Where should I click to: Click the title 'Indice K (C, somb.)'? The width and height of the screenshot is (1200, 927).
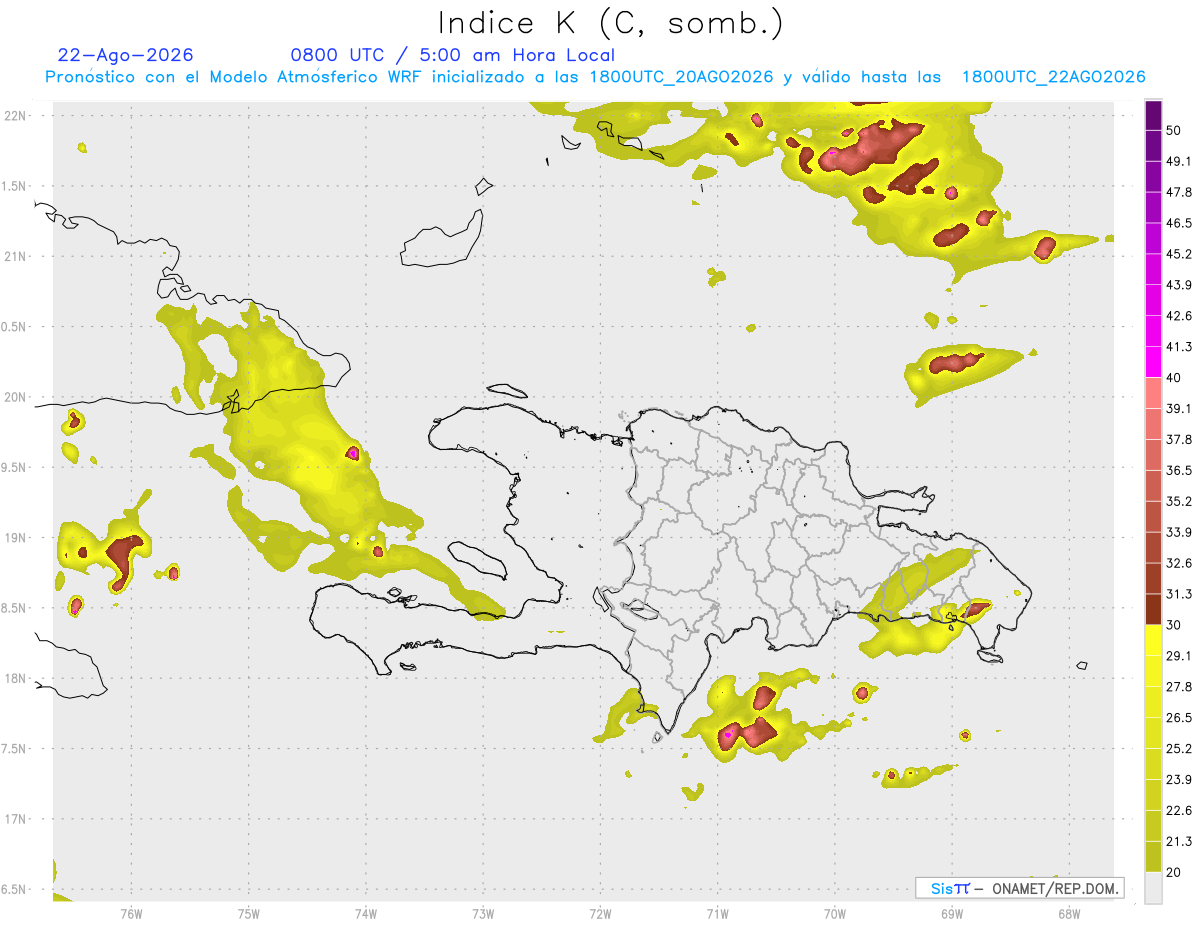point(610,24)
